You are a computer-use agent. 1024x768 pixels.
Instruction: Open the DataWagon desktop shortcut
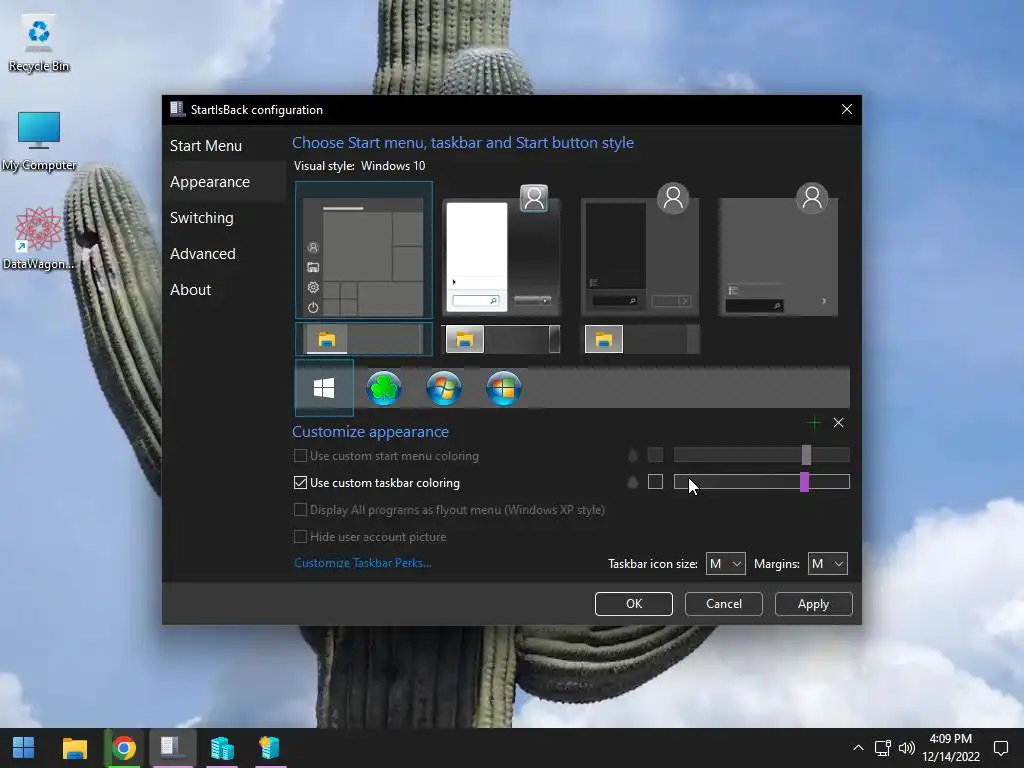(39, 238)
